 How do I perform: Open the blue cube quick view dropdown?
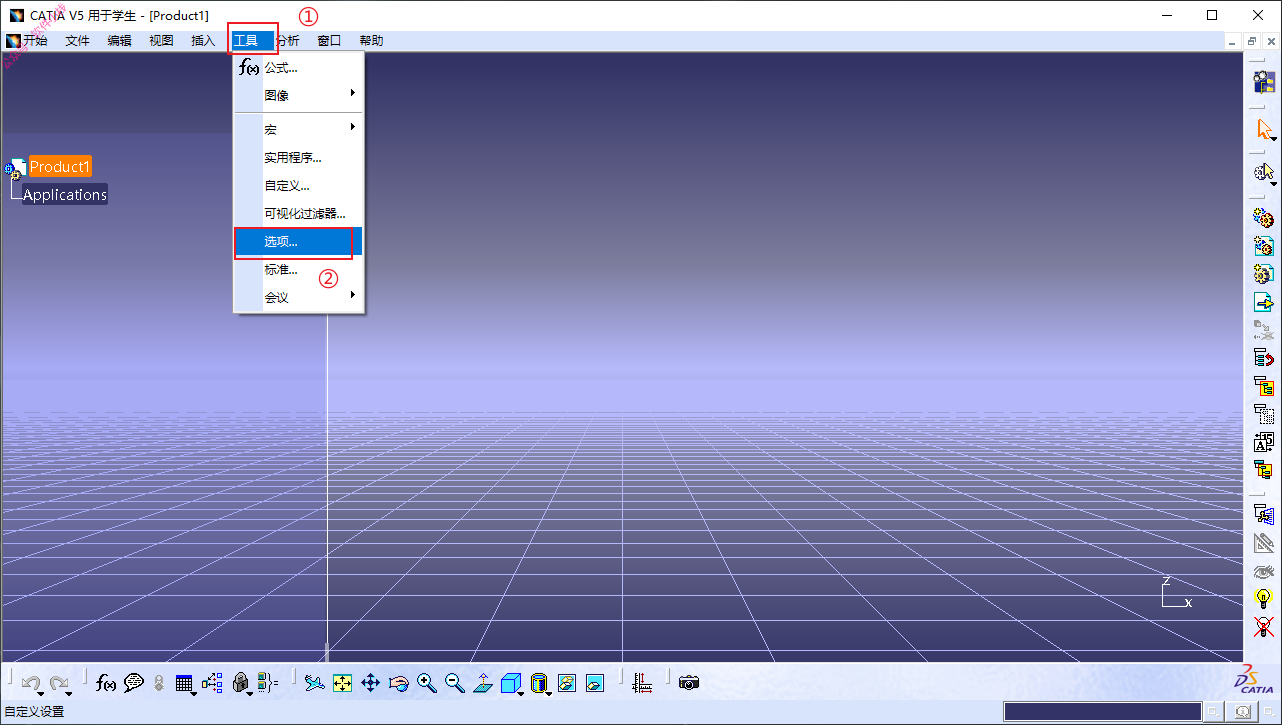(511, 683)
